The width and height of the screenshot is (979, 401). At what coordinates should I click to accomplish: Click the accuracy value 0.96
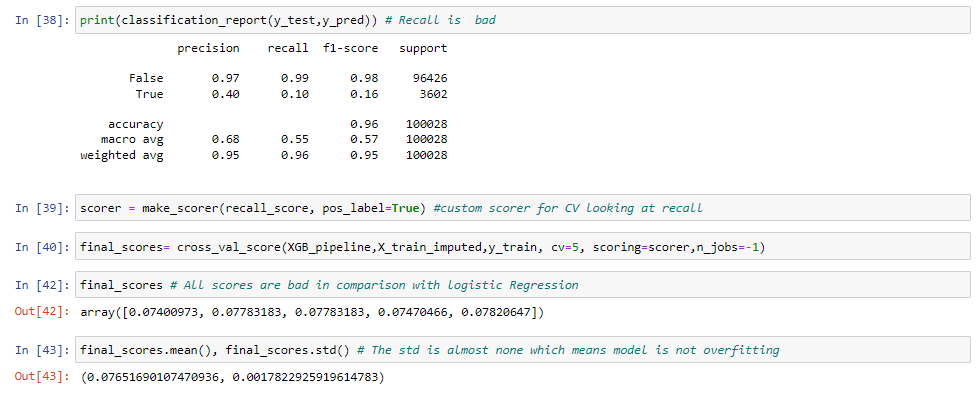[364, 125]
